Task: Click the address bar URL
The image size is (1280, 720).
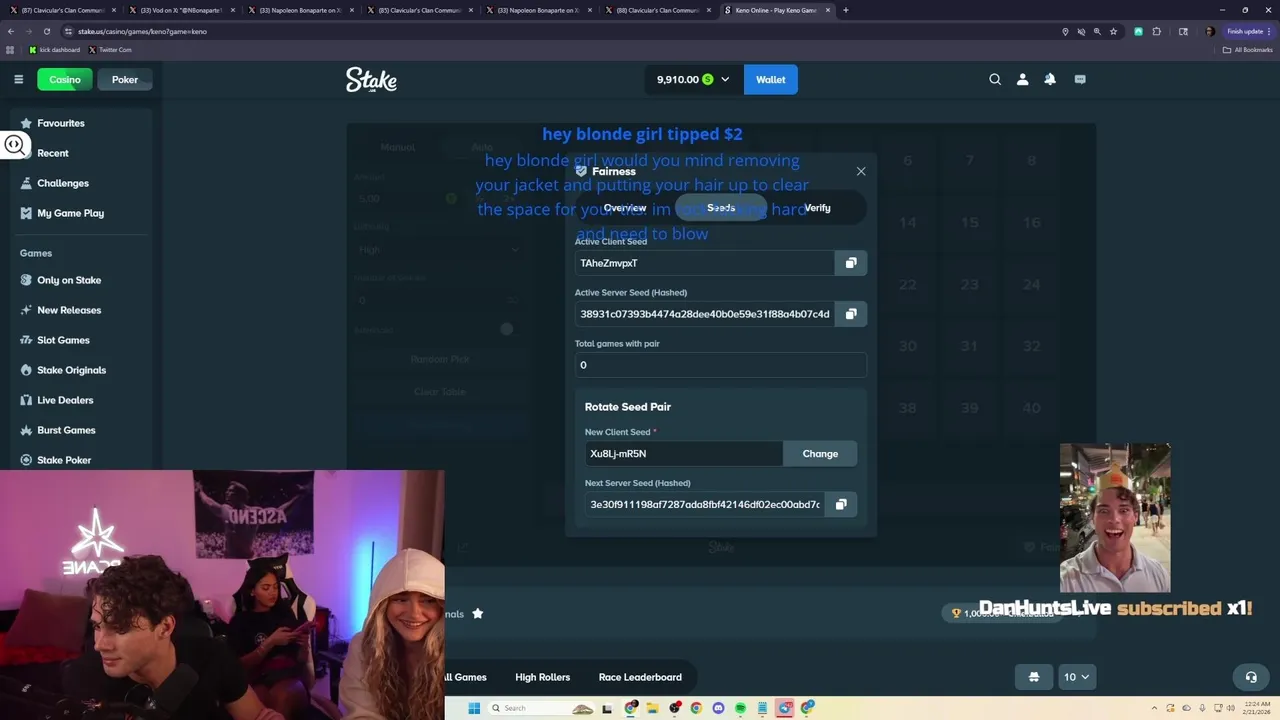Action: [x=142, y=31]
